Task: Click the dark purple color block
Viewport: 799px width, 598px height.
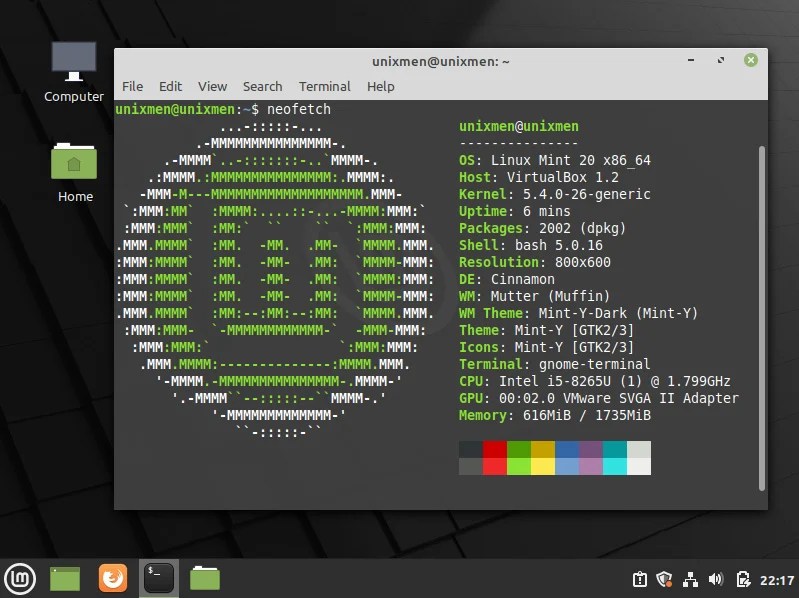Action: [591, 449]
